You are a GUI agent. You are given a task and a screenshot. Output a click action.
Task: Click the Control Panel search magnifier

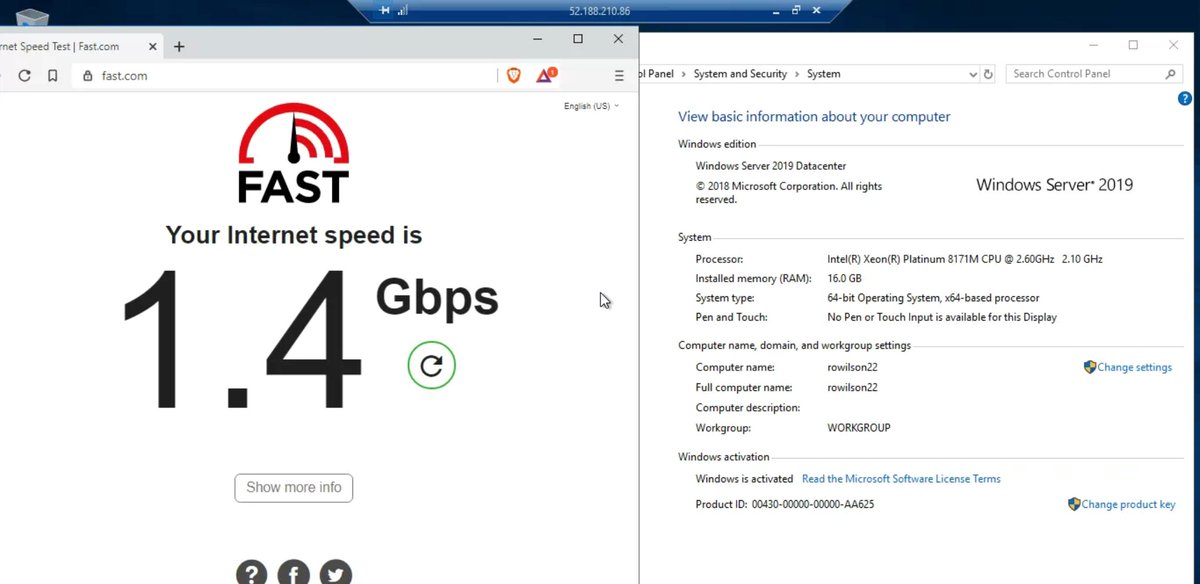click(1171, 74)
